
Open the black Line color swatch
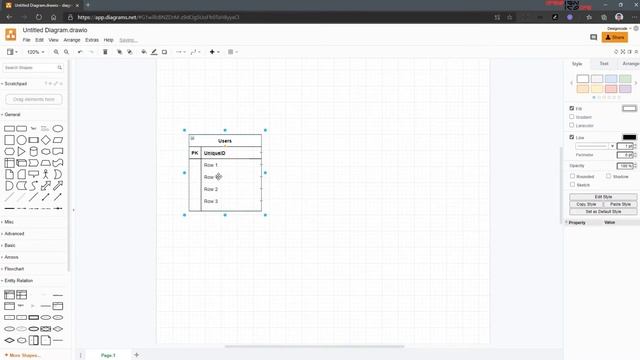tap(629, 137)
